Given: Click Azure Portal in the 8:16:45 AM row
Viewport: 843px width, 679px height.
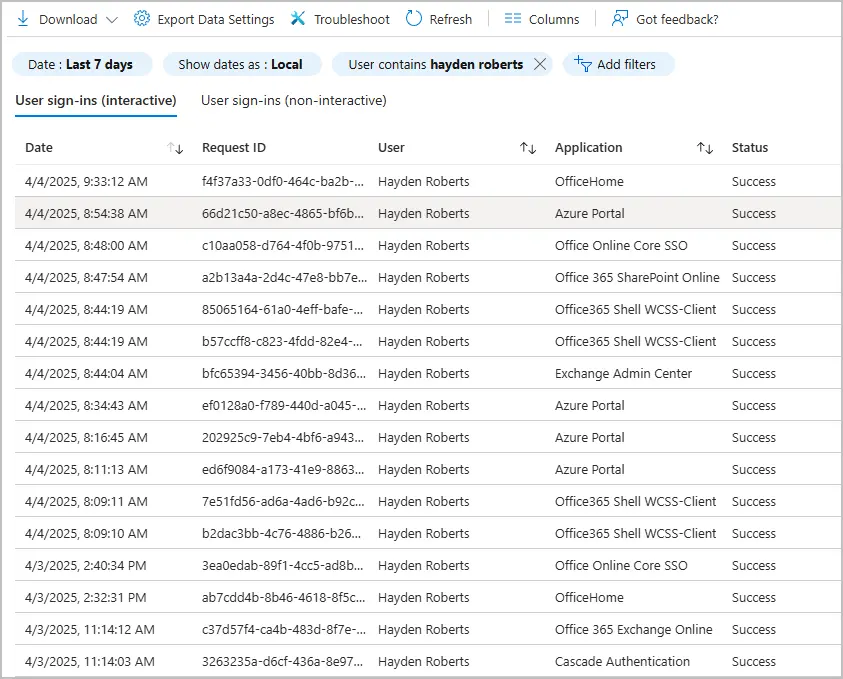Looking at the screenshot, I should tap(590, 438).
